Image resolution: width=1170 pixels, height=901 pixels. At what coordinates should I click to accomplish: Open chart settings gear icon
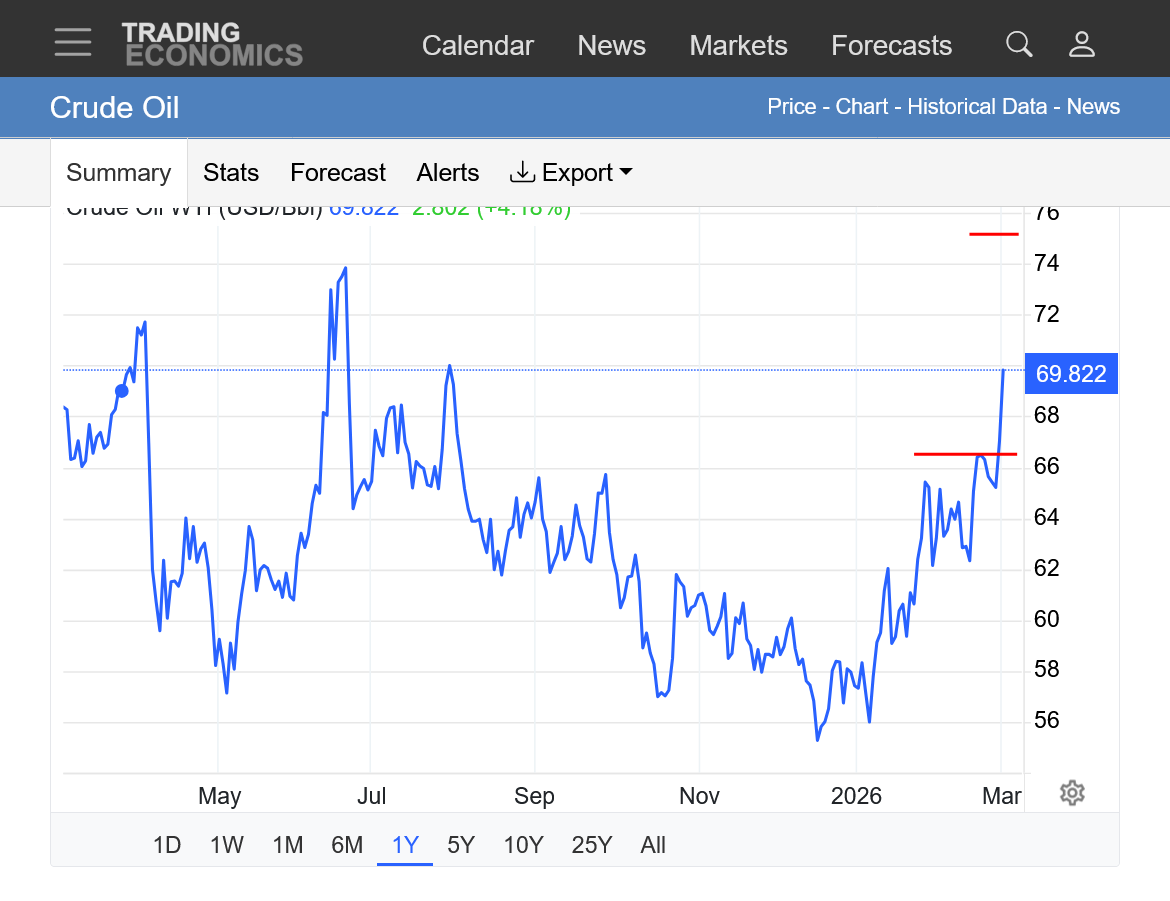1072,793
